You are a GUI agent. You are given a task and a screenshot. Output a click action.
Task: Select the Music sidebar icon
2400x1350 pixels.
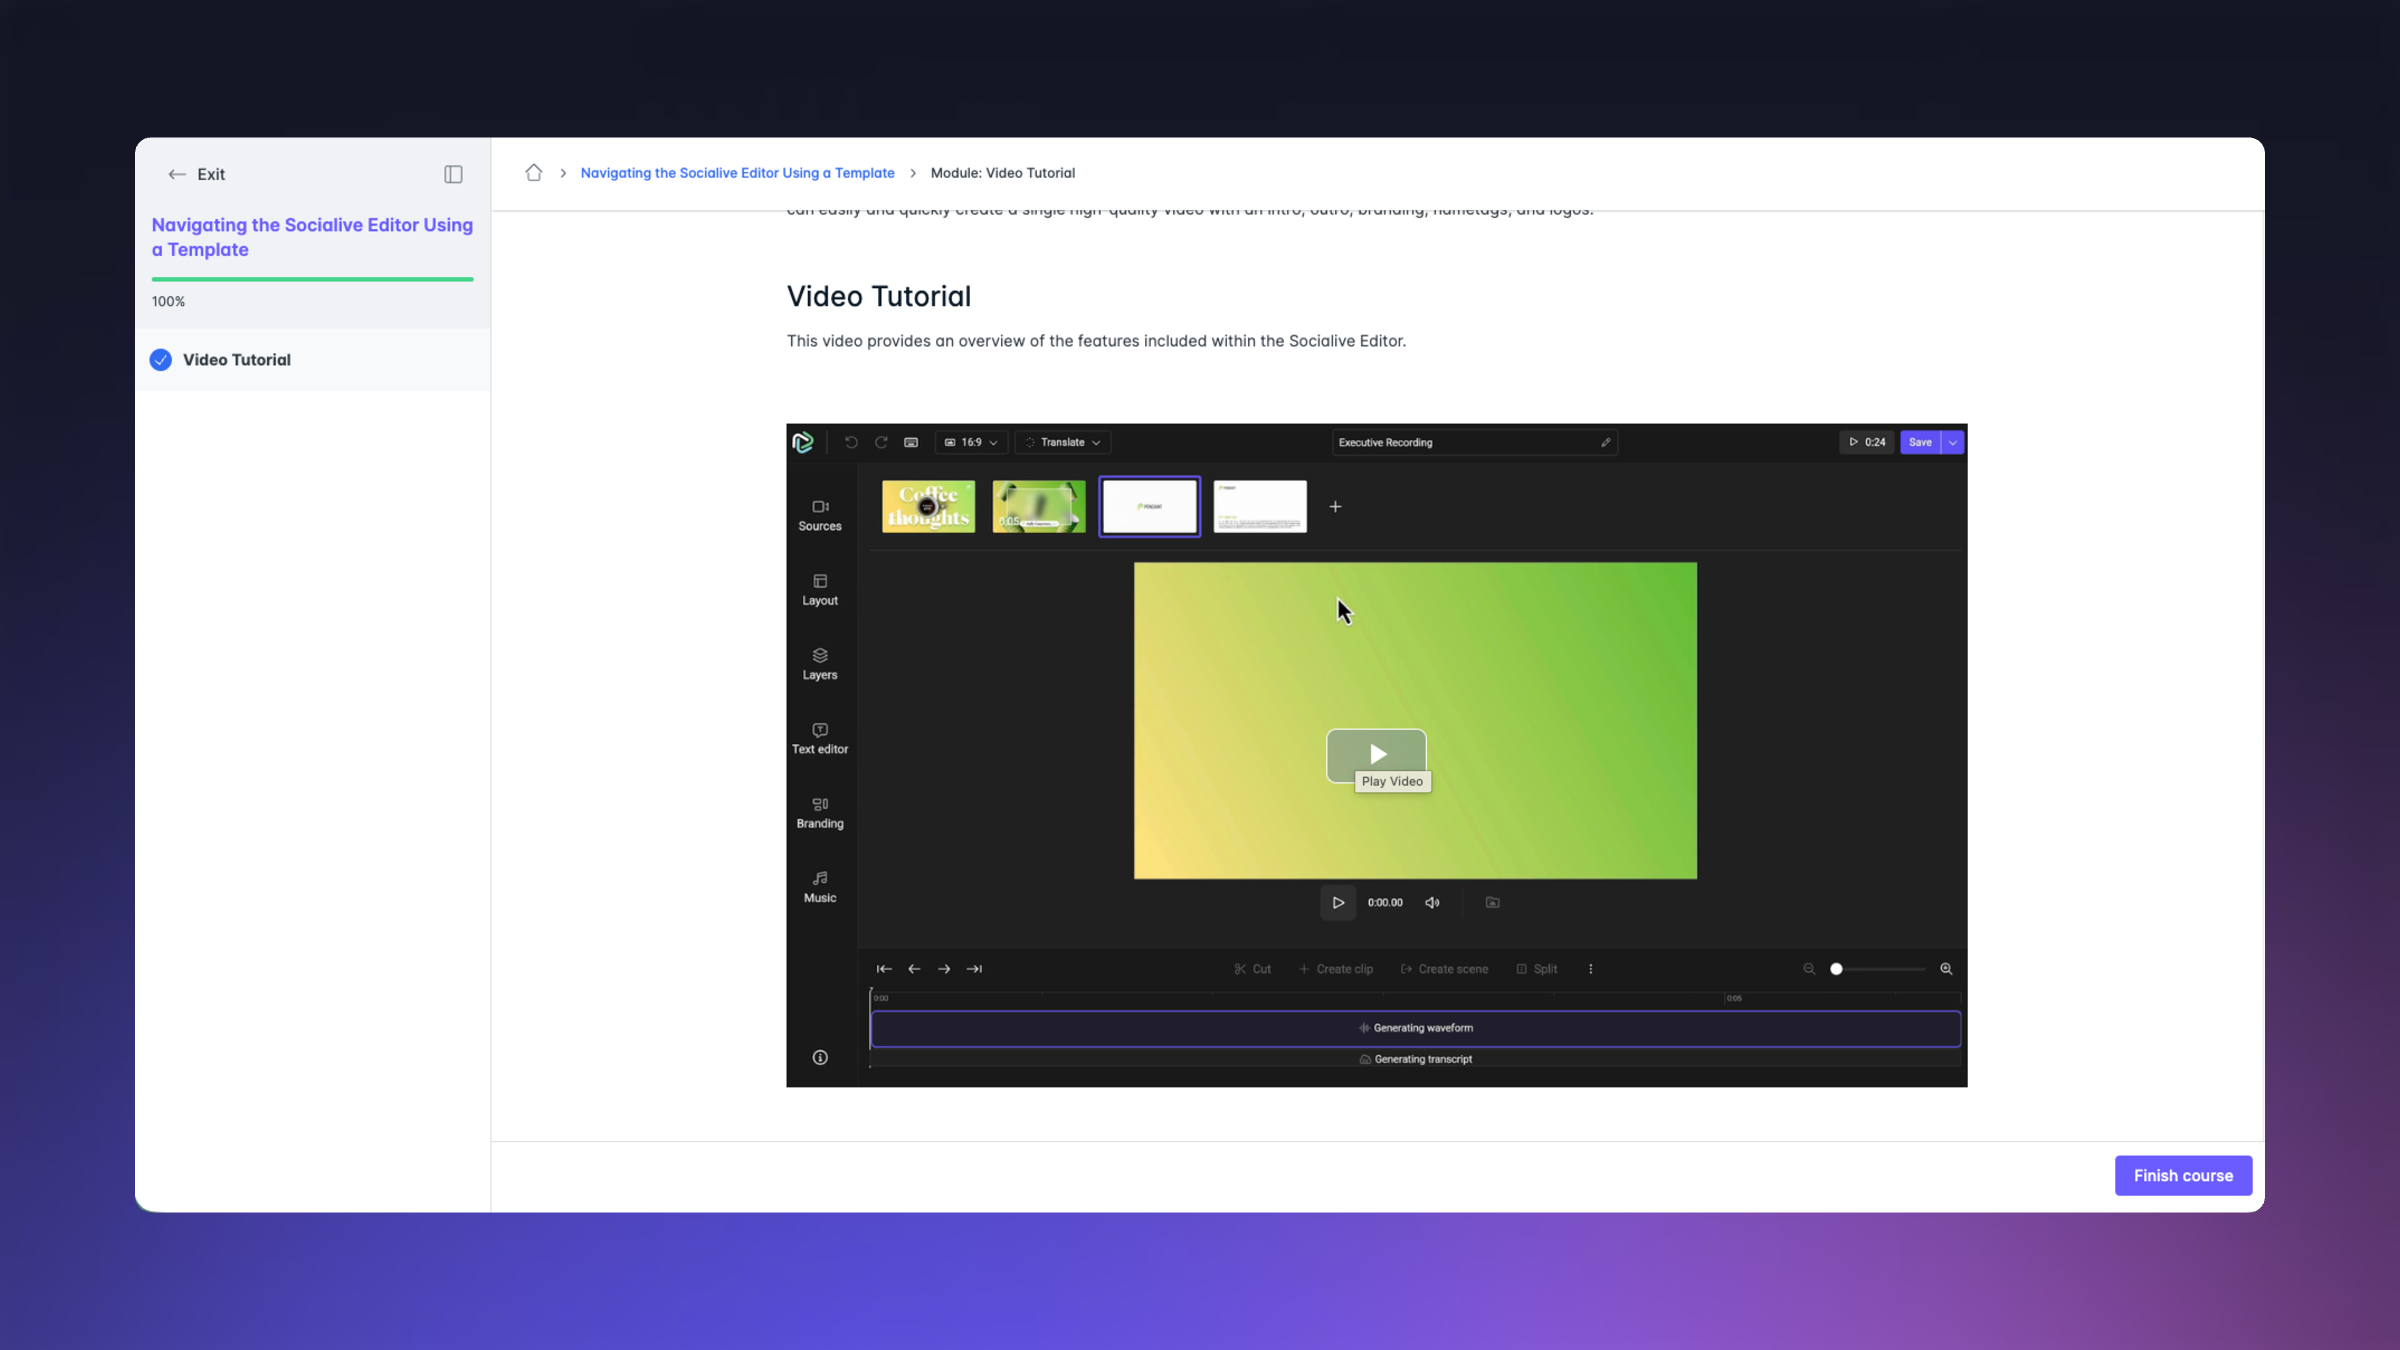coord(819,886)
